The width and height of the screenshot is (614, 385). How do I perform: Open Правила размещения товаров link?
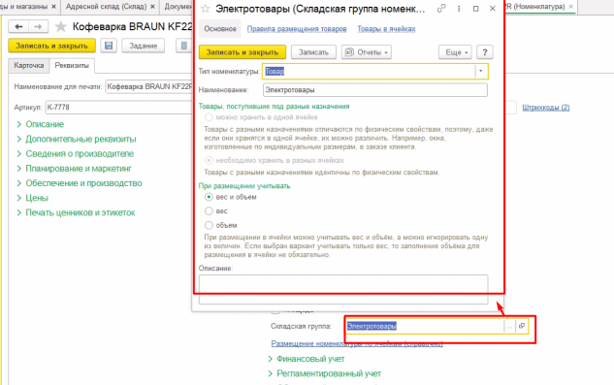(297, 29)
